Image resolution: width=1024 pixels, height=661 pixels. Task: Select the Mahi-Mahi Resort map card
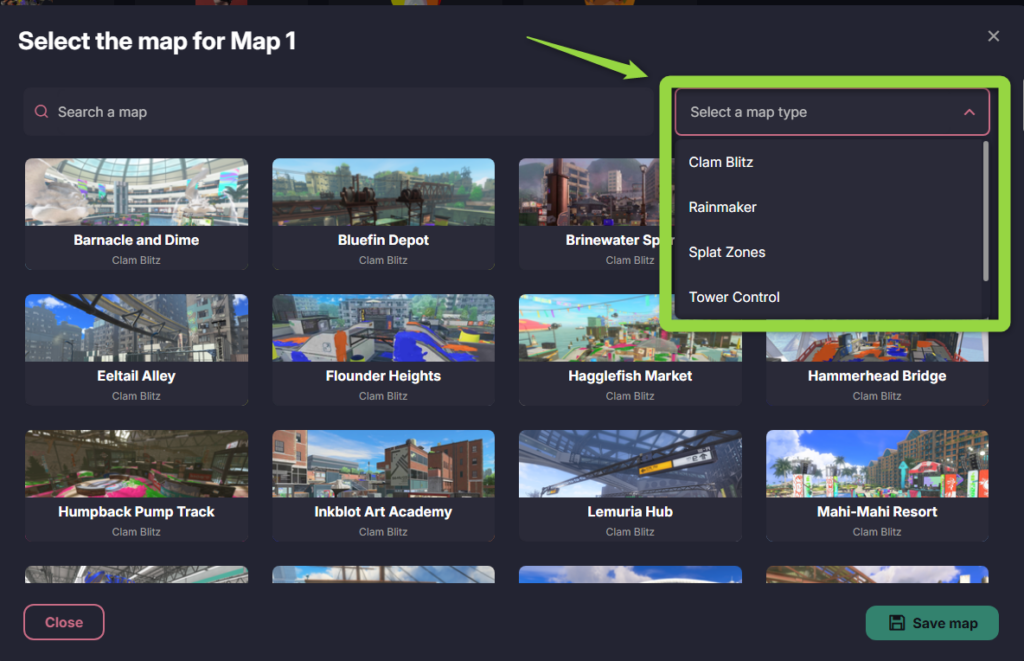pos(877,485)
